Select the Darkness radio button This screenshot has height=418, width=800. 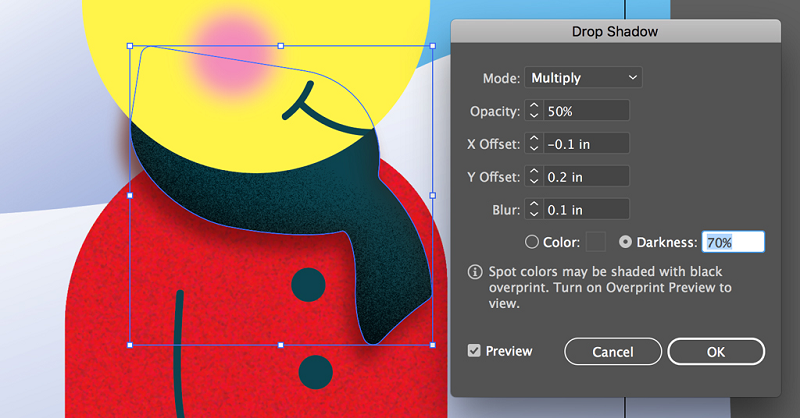click(627, 241)
